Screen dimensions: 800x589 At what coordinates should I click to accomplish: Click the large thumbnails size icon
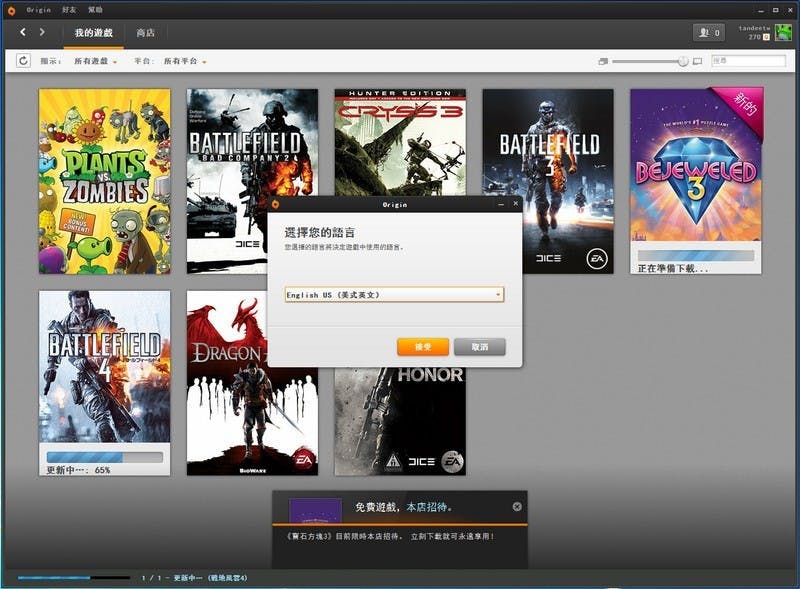pos(697,62)
